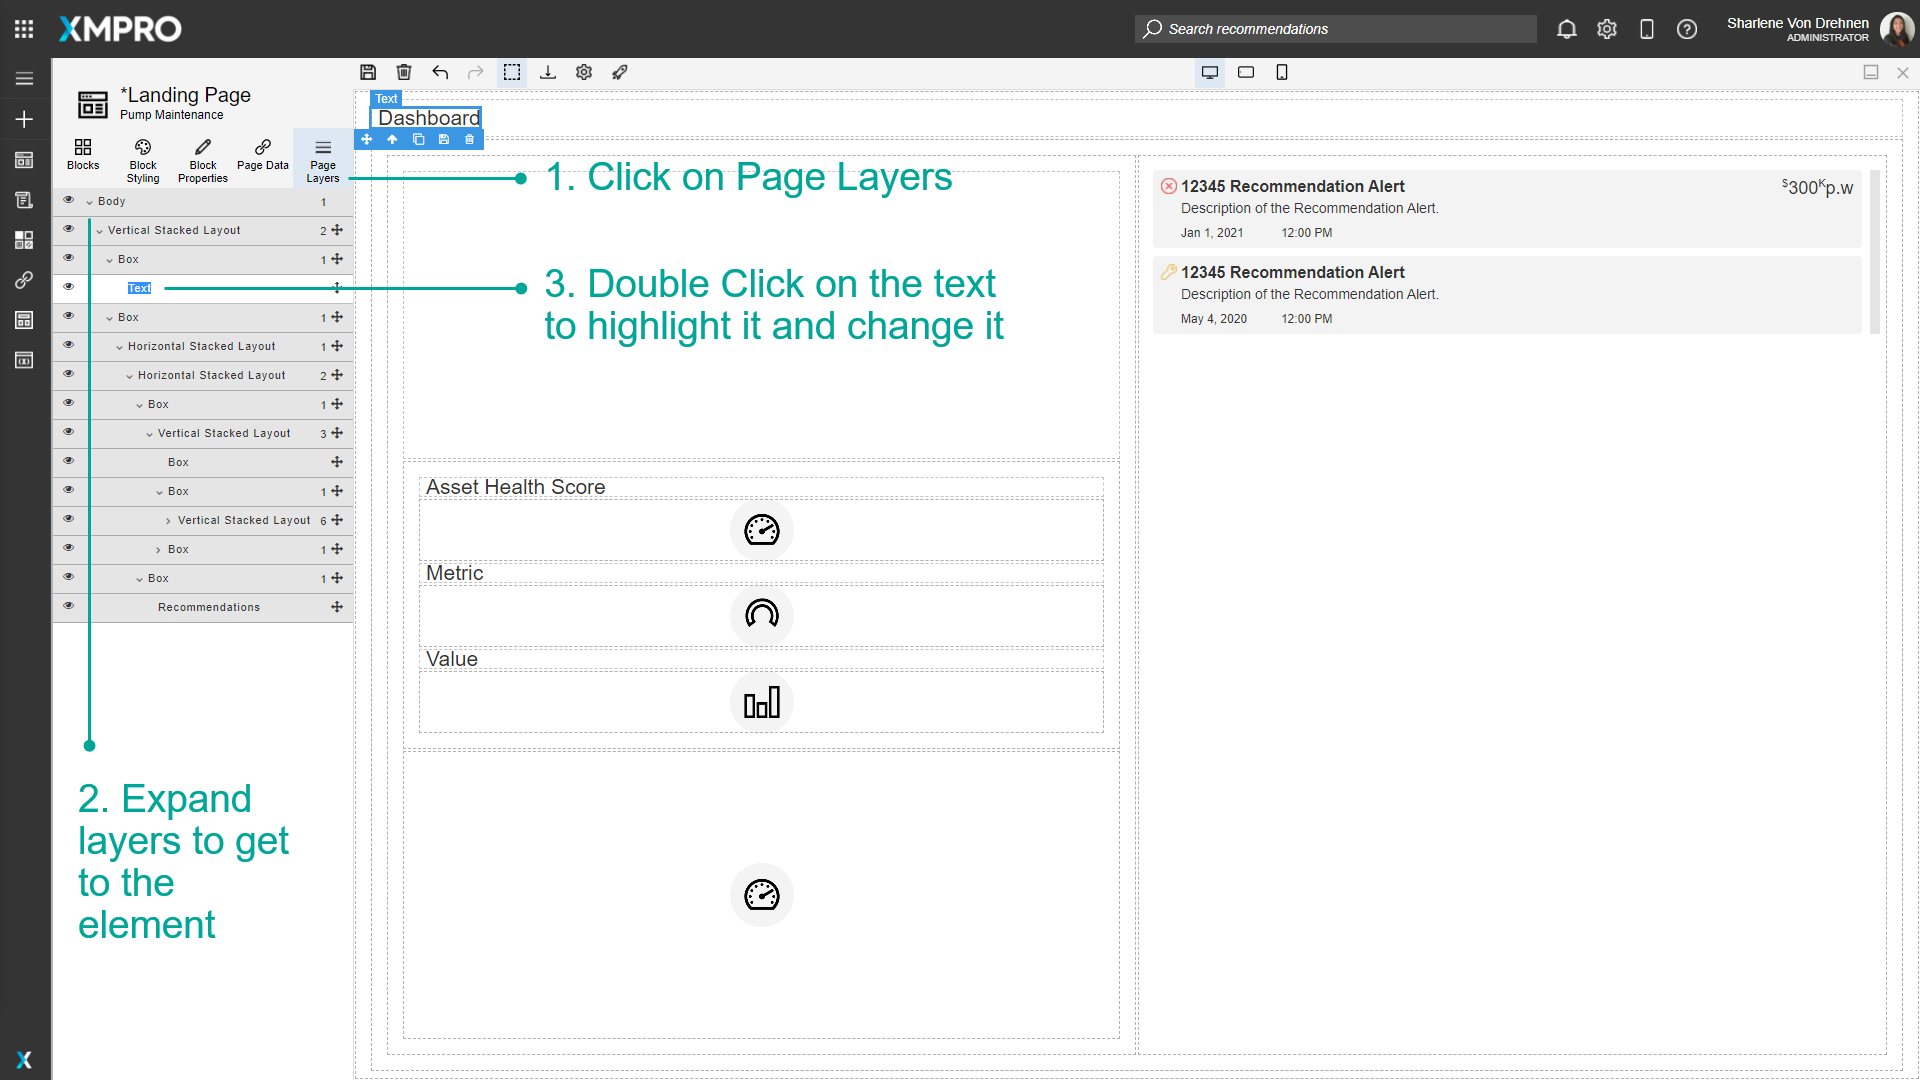Click inside the Search recommendations field
Screen dimensions: 1920x1080
(1335, 29)
